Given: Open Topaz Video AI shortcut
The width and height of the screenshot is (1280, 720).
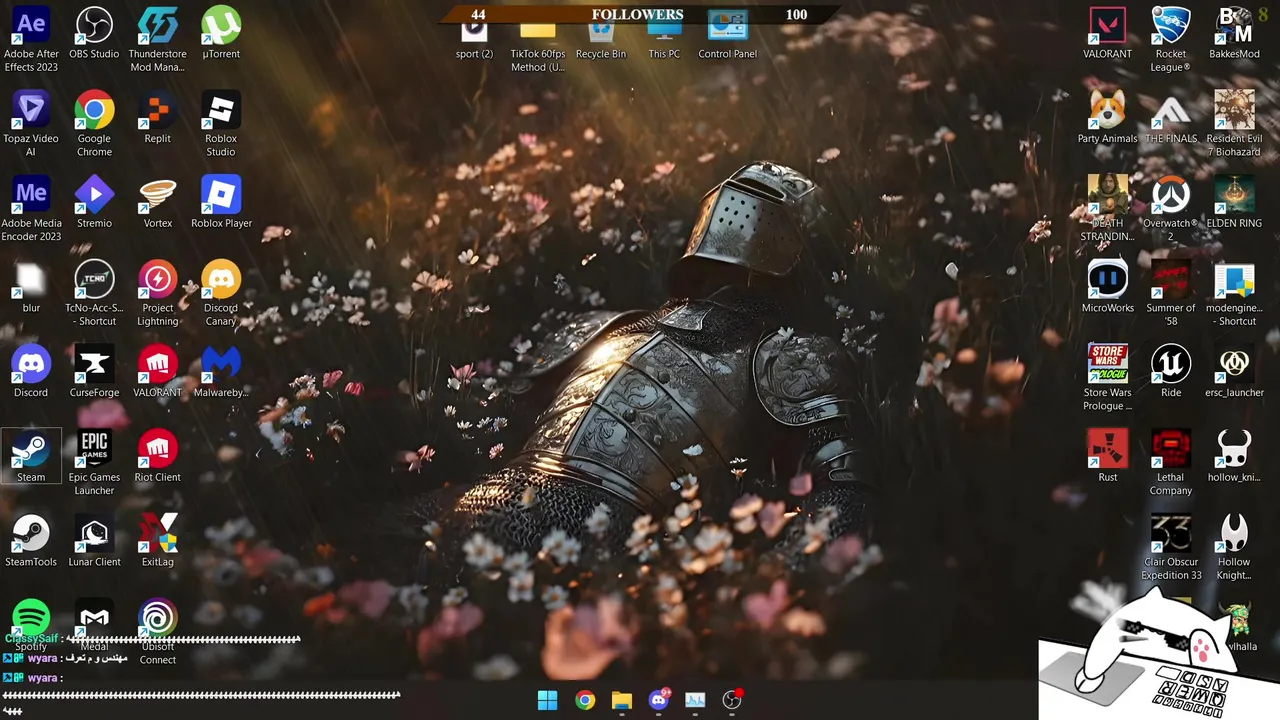Looking at the screenshot, I should tap(31, 124).
